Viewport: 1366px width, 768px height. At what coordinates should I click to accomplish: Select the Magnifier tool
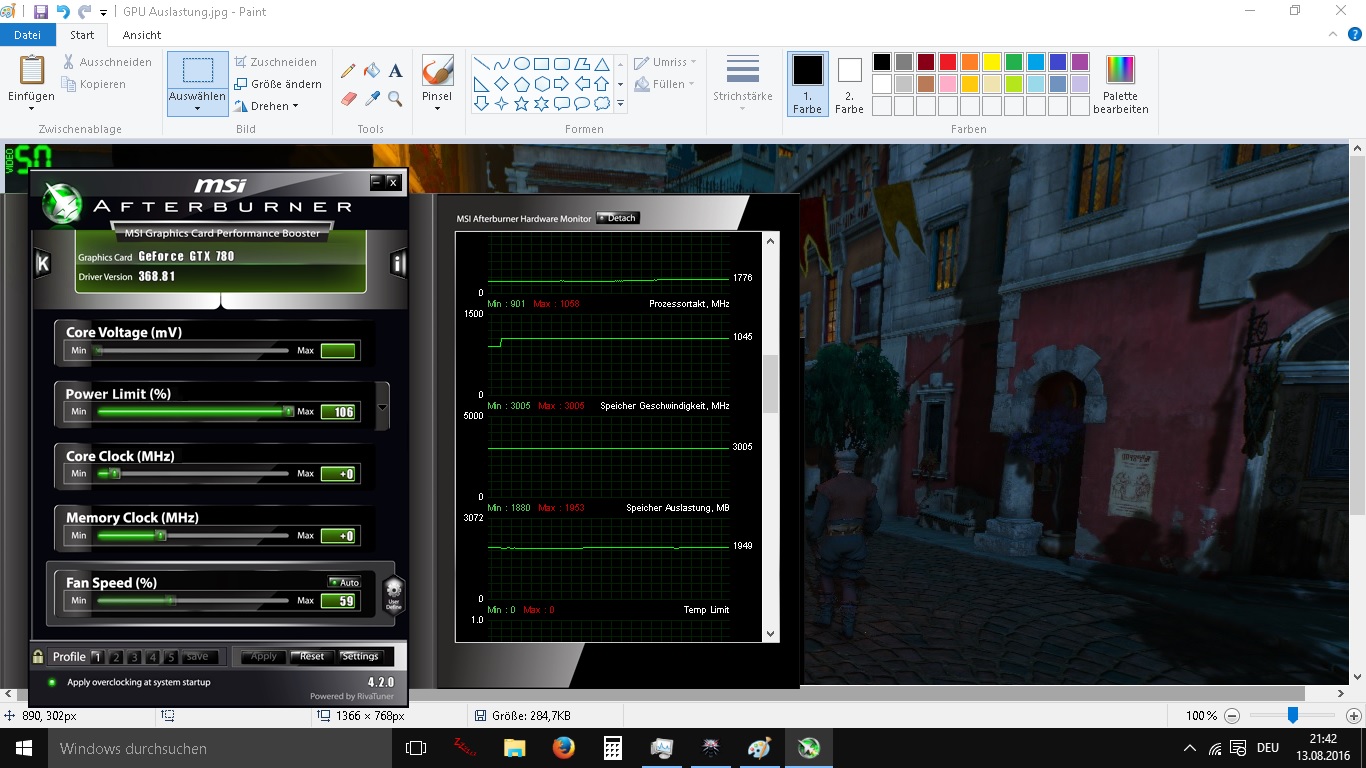(396, 99)
